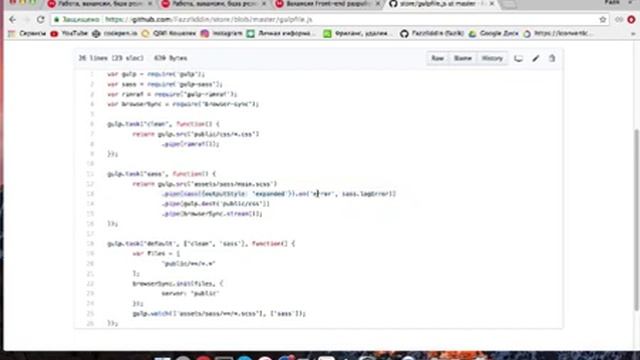Close the store/gulpfile.js tab
Viewport: 640px width, 360px height.
click(492, 4)
